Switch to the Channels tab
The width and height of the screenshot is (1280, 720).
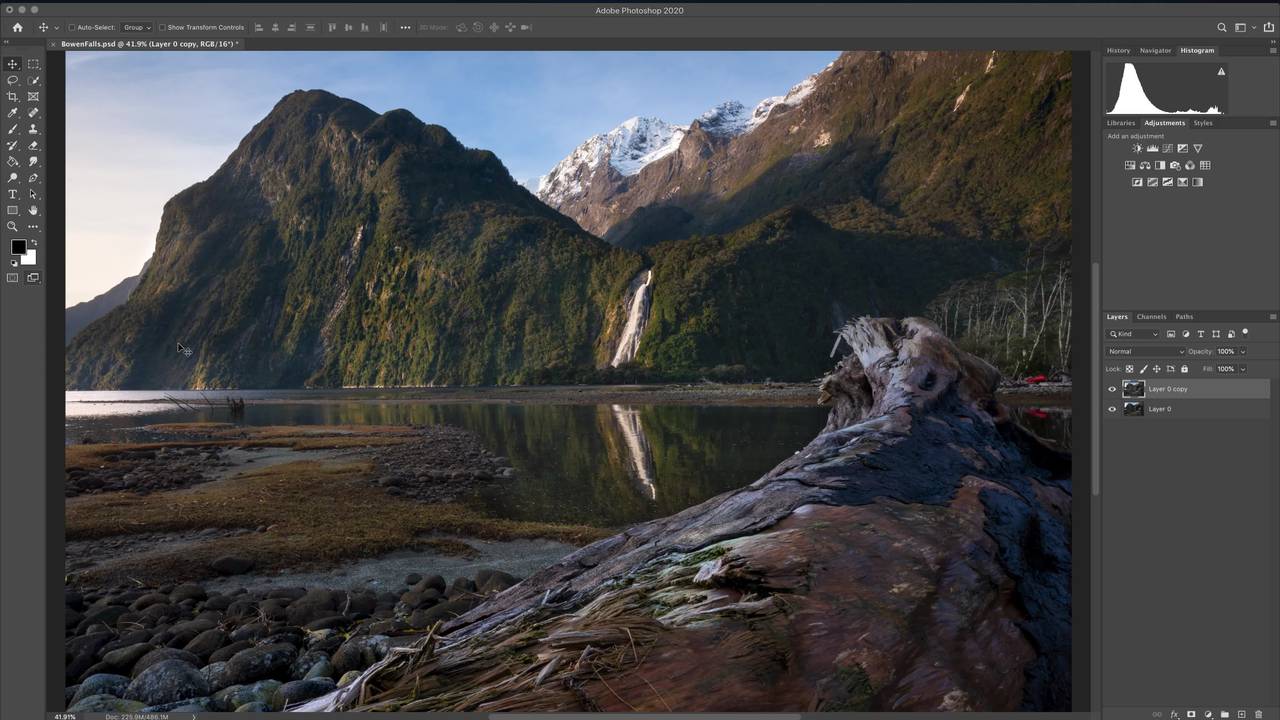[1151, 317]
